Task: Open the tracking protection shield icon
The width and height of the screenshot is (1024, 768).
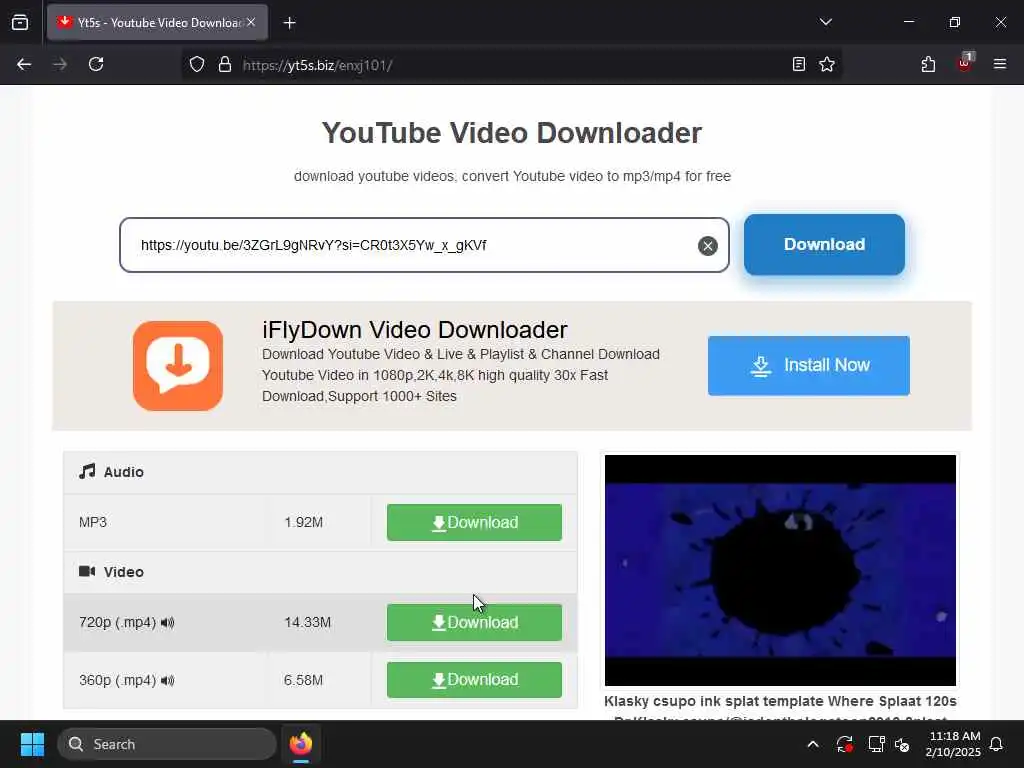Action: [197, 64]
